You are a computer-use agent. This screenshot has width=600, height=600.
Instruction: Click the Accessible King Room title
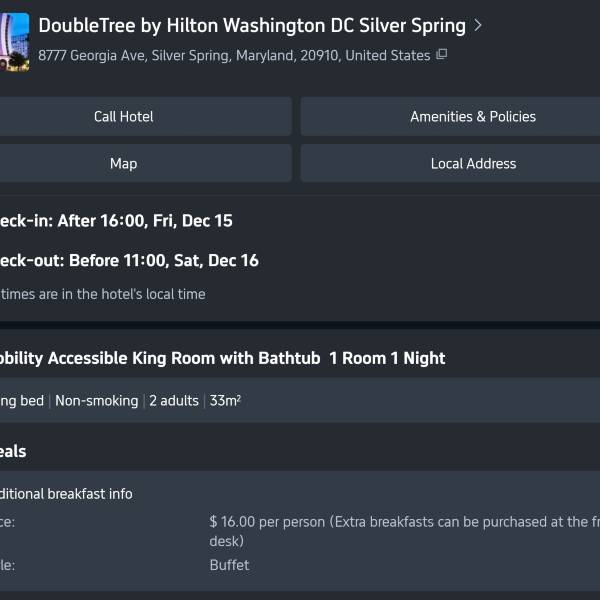[222, 358]
